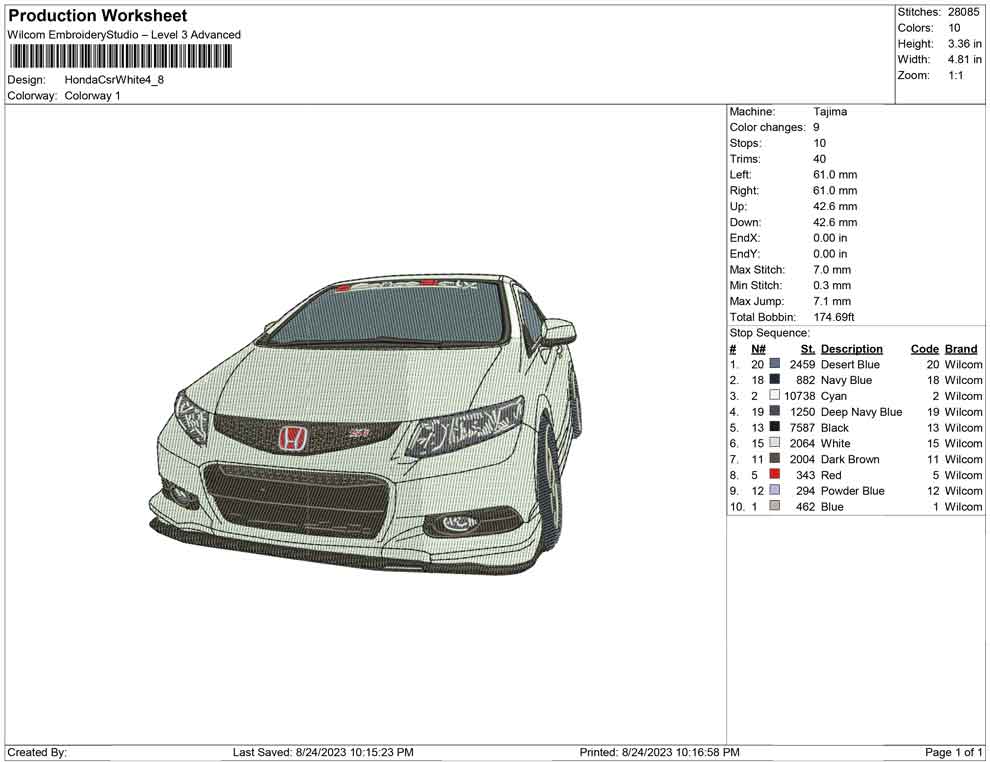Screen dimensions: 990x762
Task: Click the Color changes value 9
Action: click(816, 127)
